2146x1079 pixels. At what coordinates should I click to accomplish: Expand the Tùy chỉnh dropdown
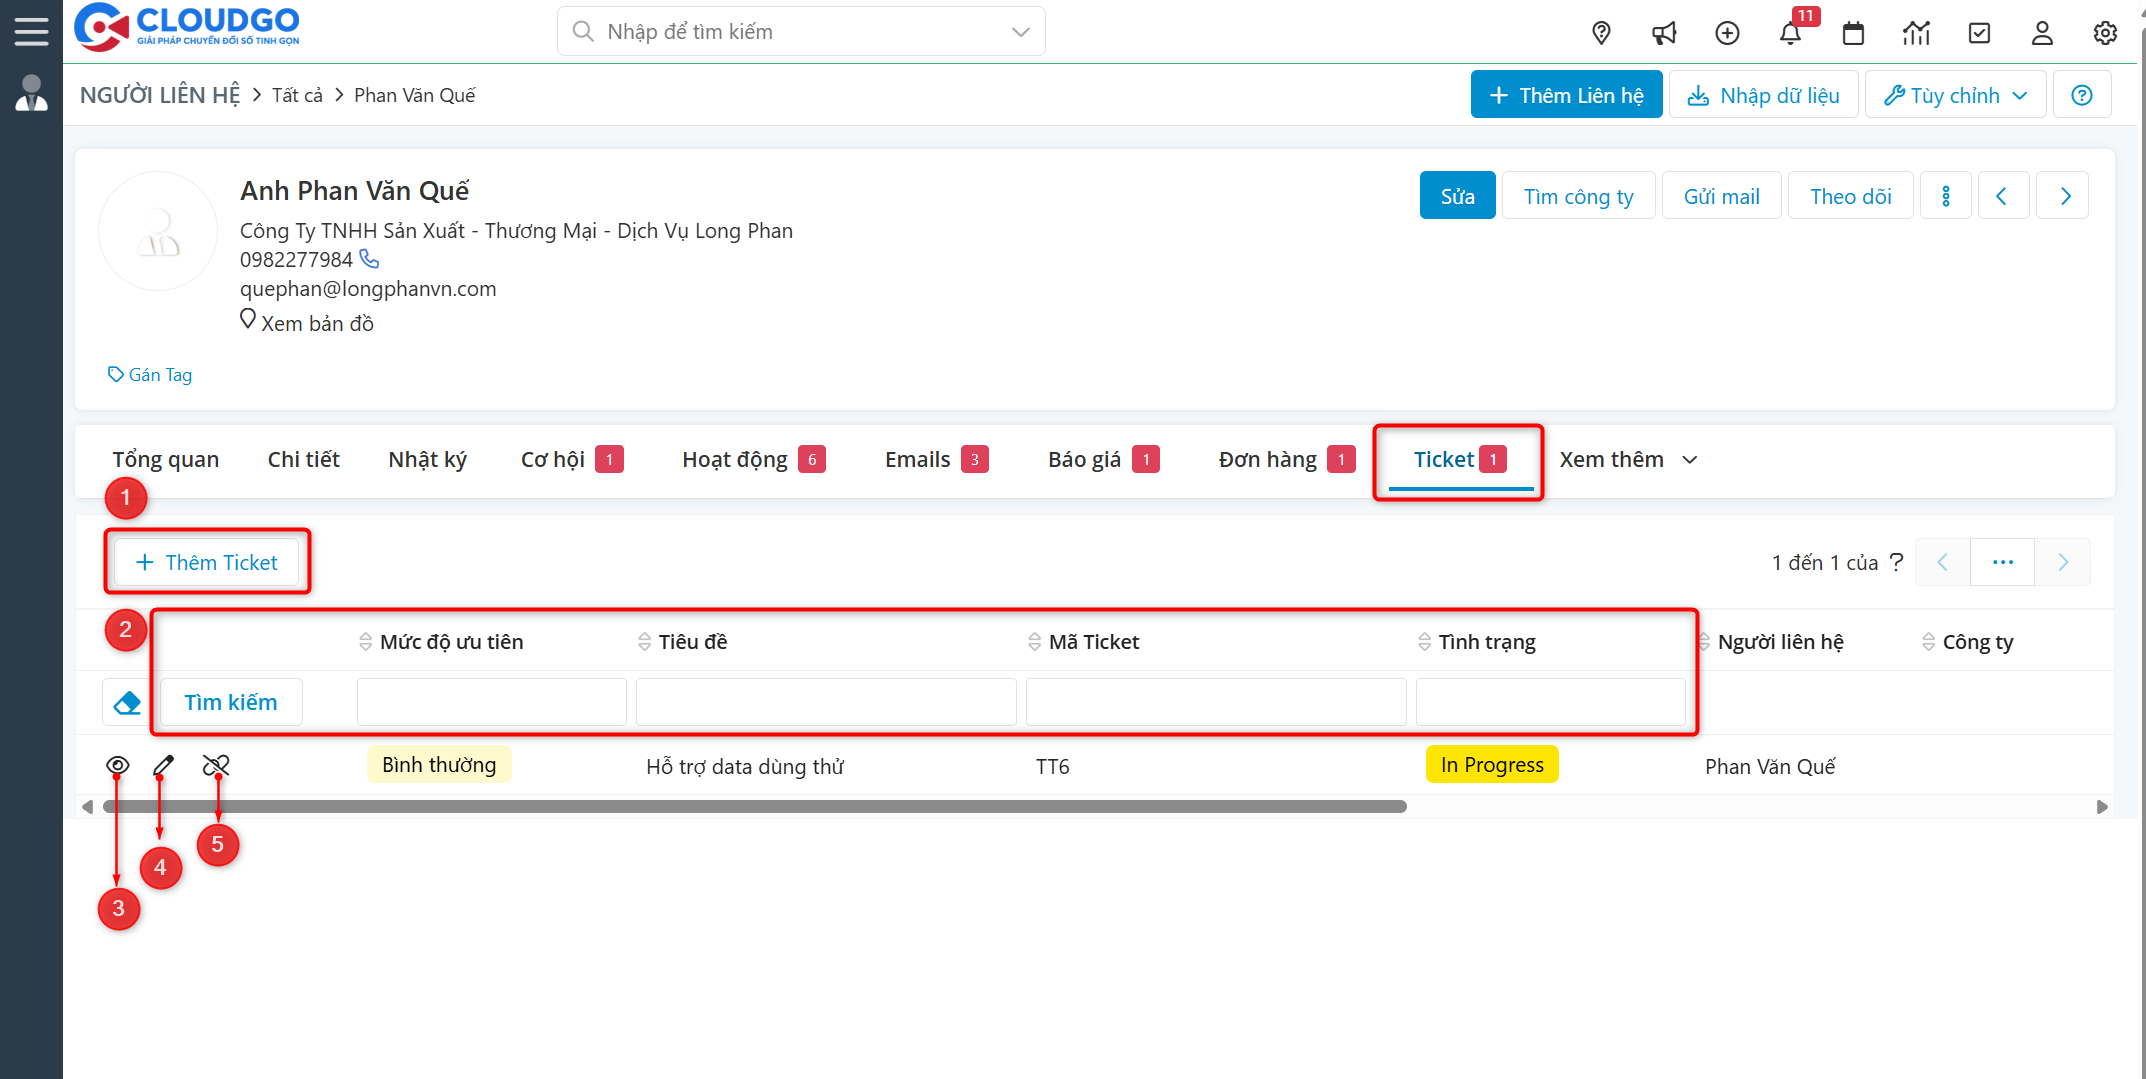[1955, 95]
